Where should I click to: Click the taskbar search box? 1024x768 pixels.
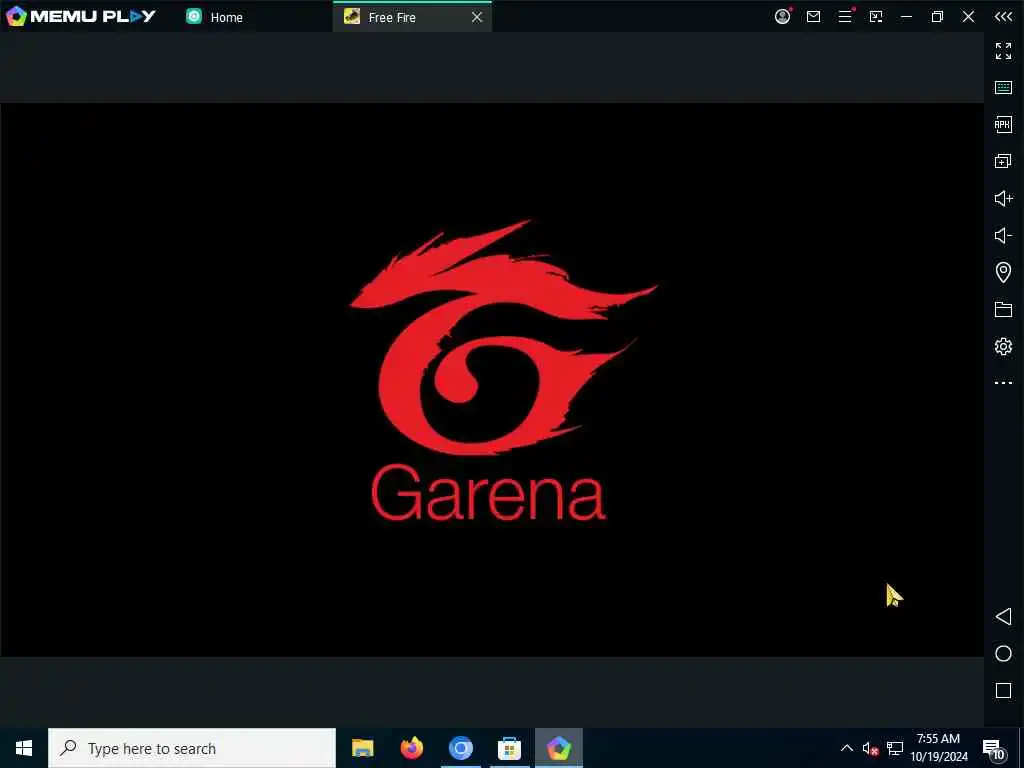[192, 748]
